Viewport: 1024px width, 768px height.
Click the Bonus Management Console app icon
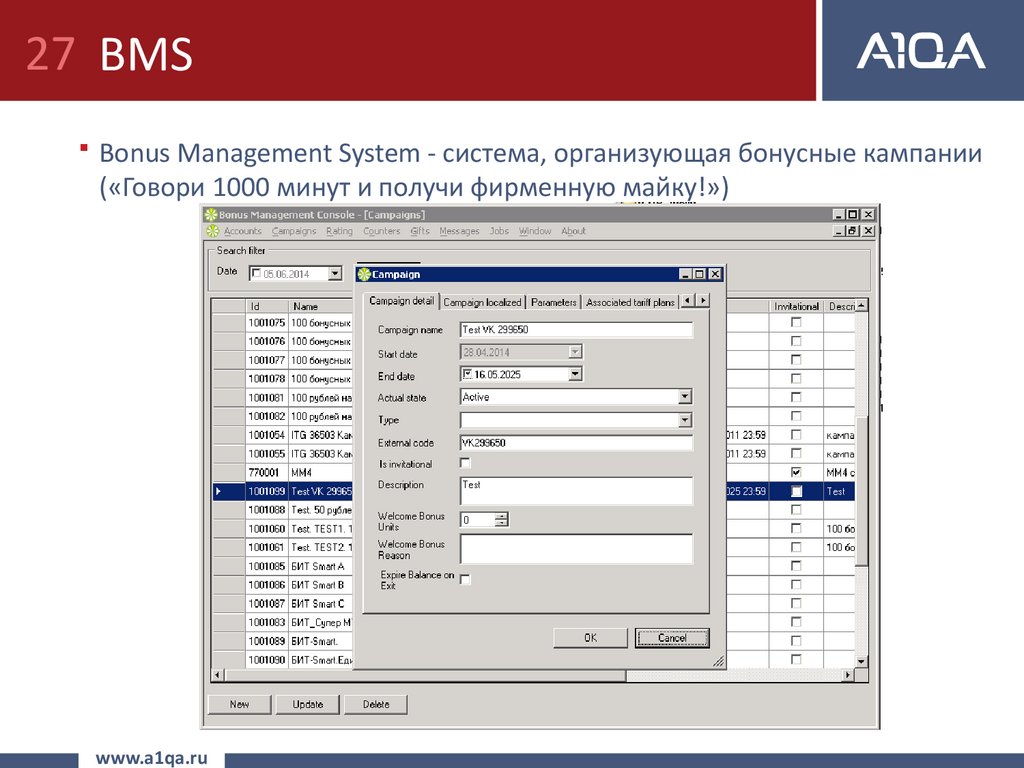pyautogui.click(x=210, y=214)
